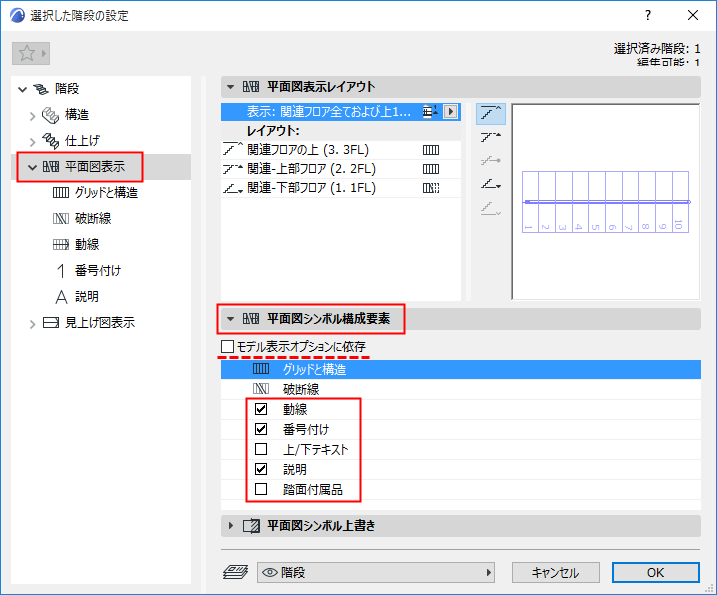Select the 表示: 関連フロア全ておよび上1 row
This screenshot has width=717, height=595.
(x=341, y=112)
